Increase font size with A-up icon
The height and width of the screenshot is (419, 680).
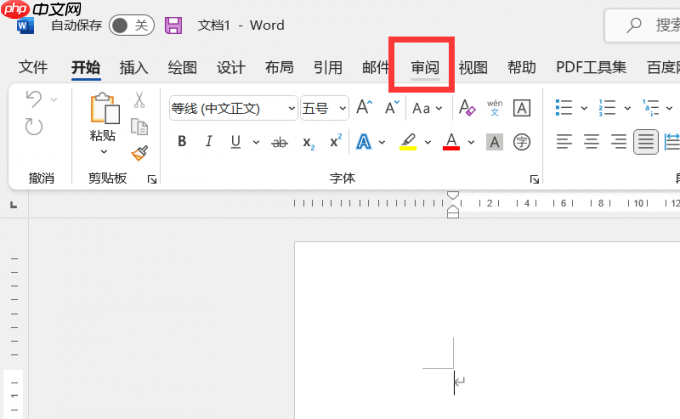click(x=364, y=107)
